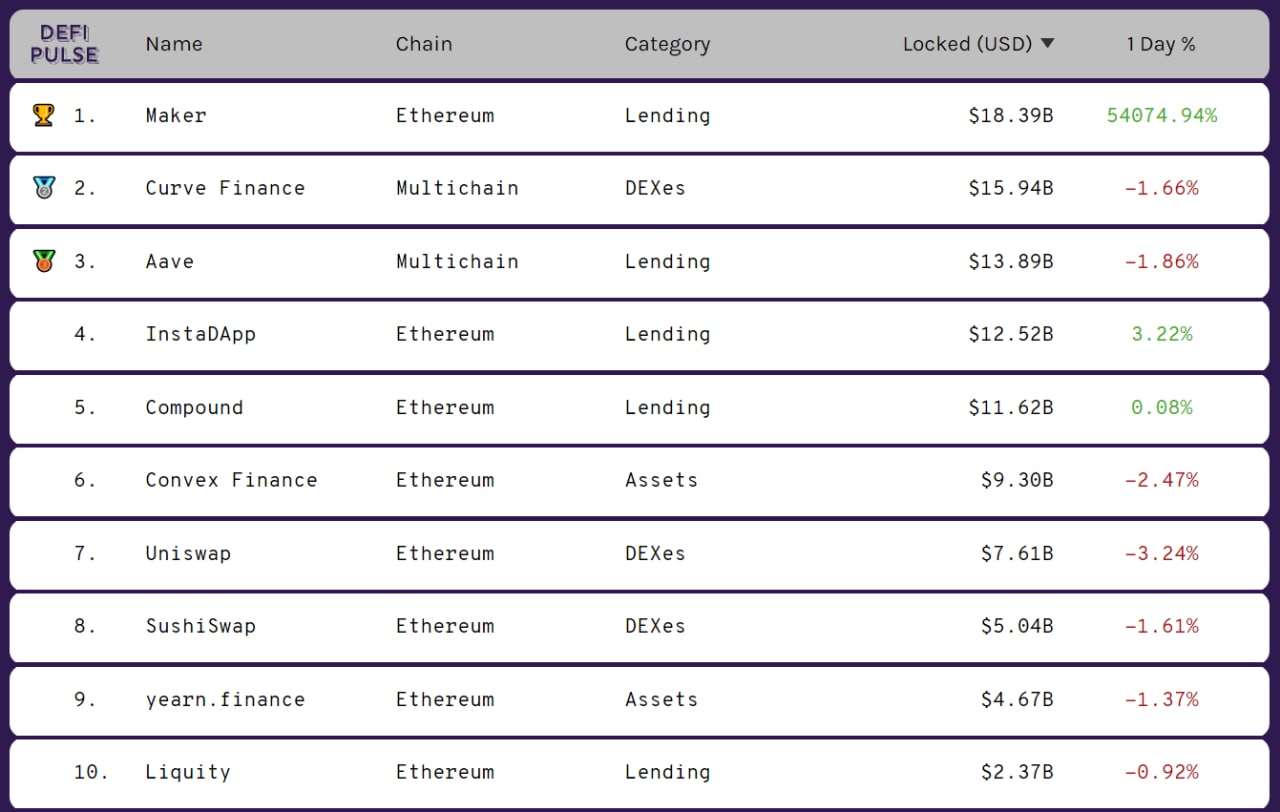The width and height of the screenshot is (1280, 812).
Task: Click the DeFi Pulse logo
Action: pyautogui.click(x=64, y=44)
